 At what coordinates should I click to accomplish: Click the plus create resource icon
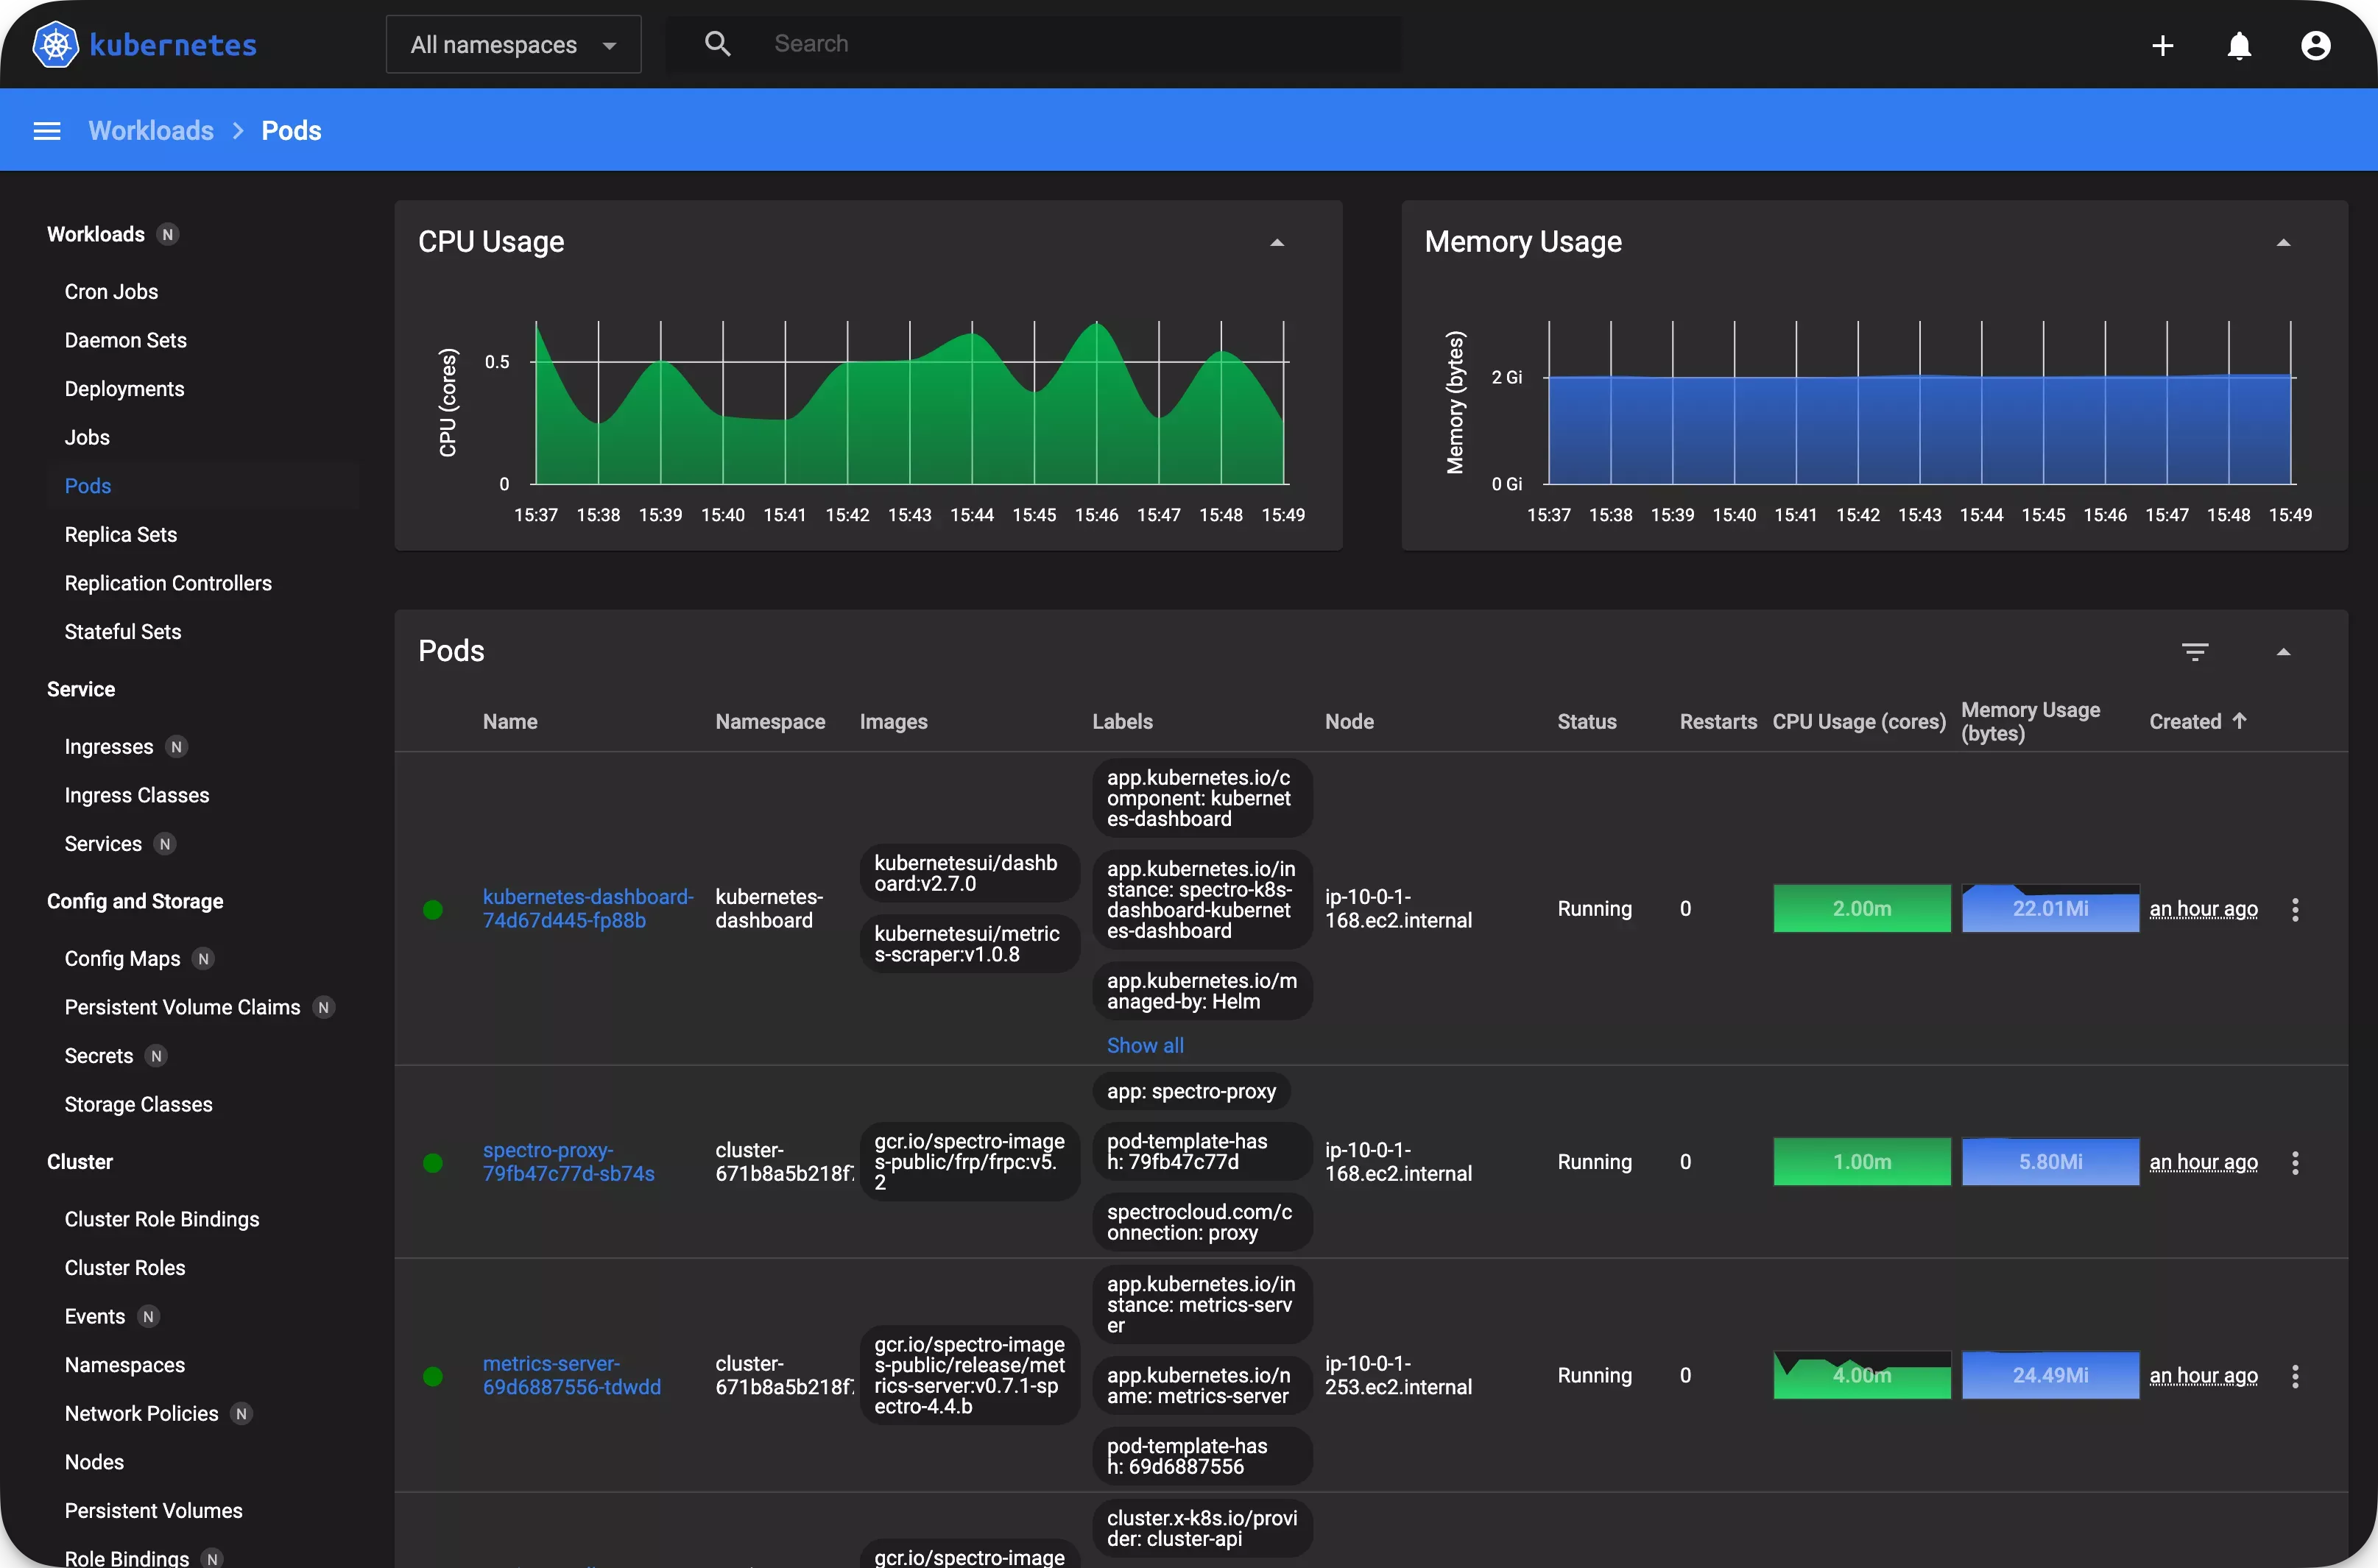point(2162,45)
